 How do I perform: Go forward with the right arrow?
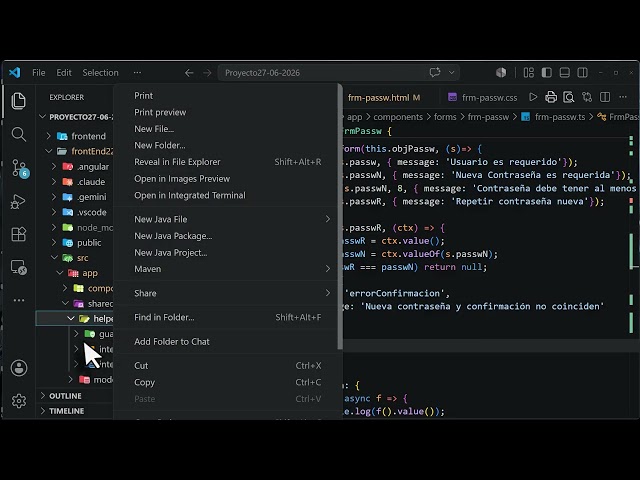click(207, 73)
